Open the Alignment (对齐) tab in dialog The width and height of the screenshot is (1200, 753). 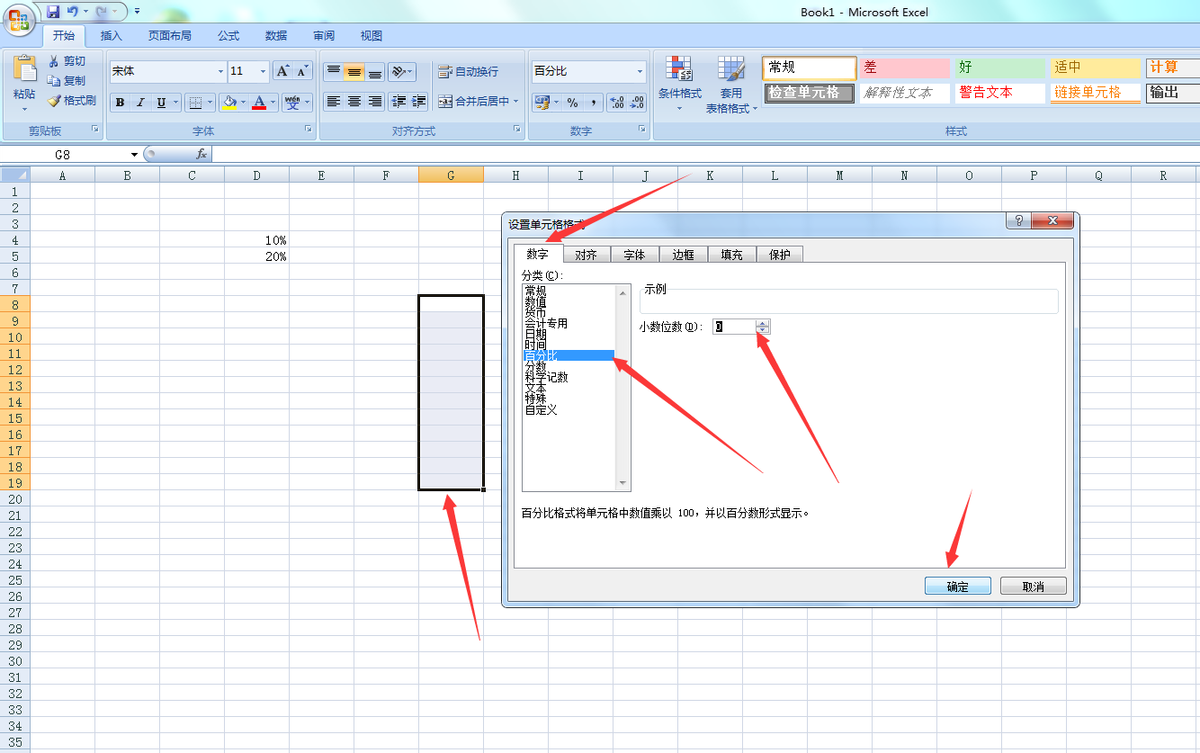tap(586, 255)
